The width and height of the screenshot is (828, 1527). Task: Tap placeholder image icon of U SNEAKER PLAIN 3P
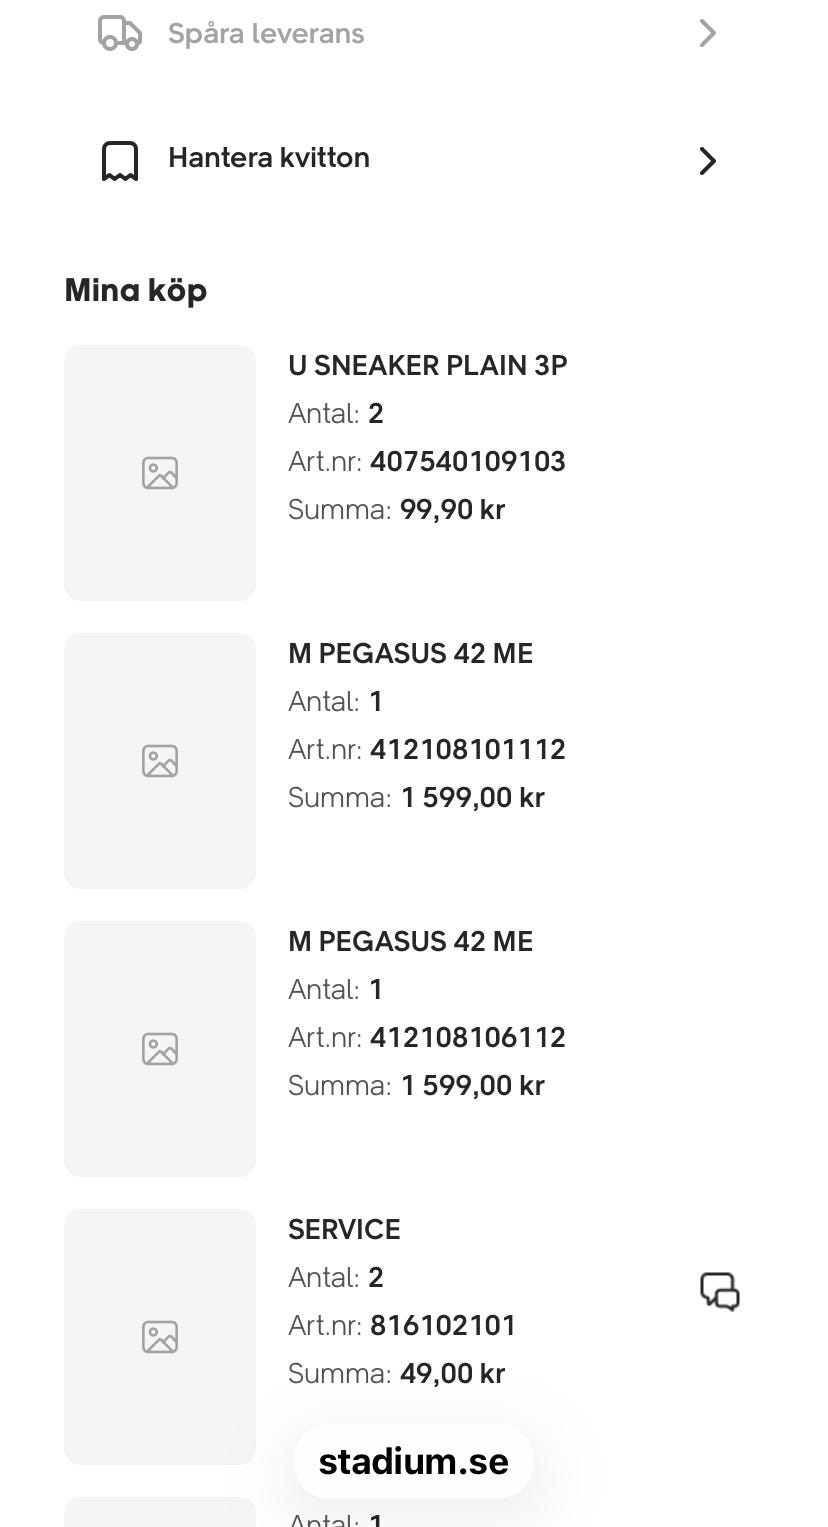[x=160, y=473]
